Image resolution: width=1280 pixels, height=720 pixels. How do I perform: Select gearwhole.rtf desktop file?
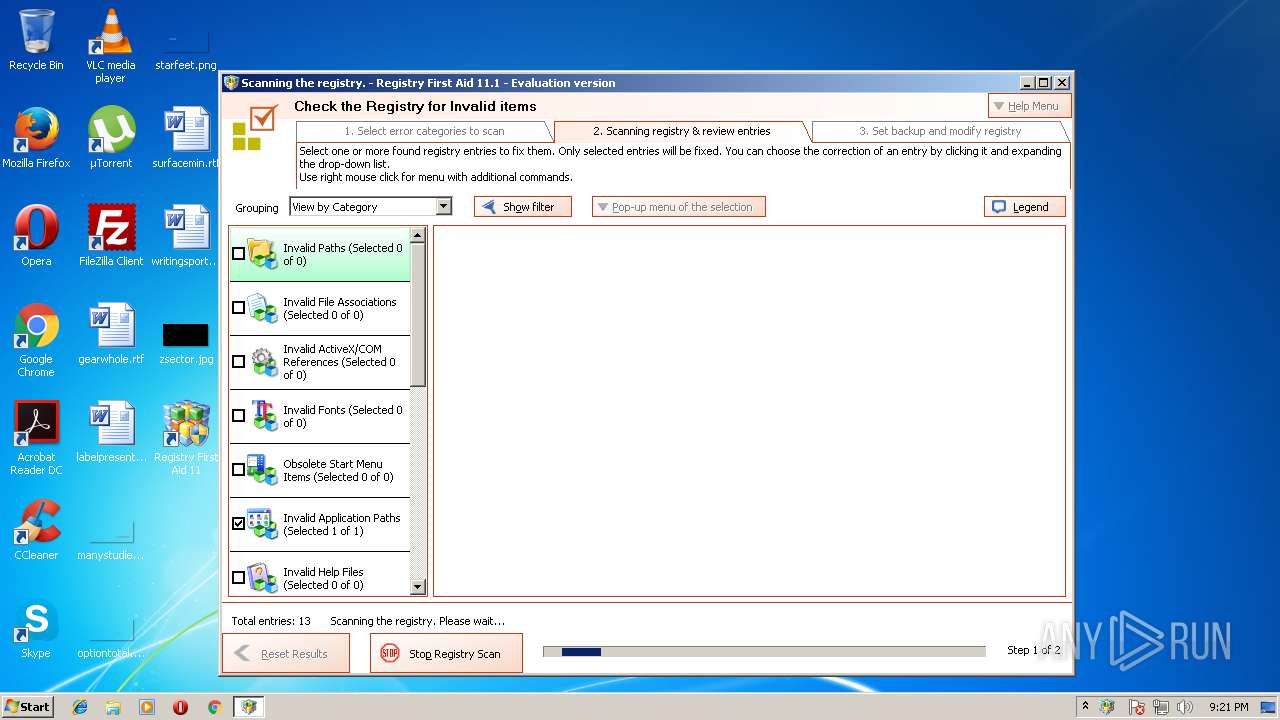click(110, 334)
